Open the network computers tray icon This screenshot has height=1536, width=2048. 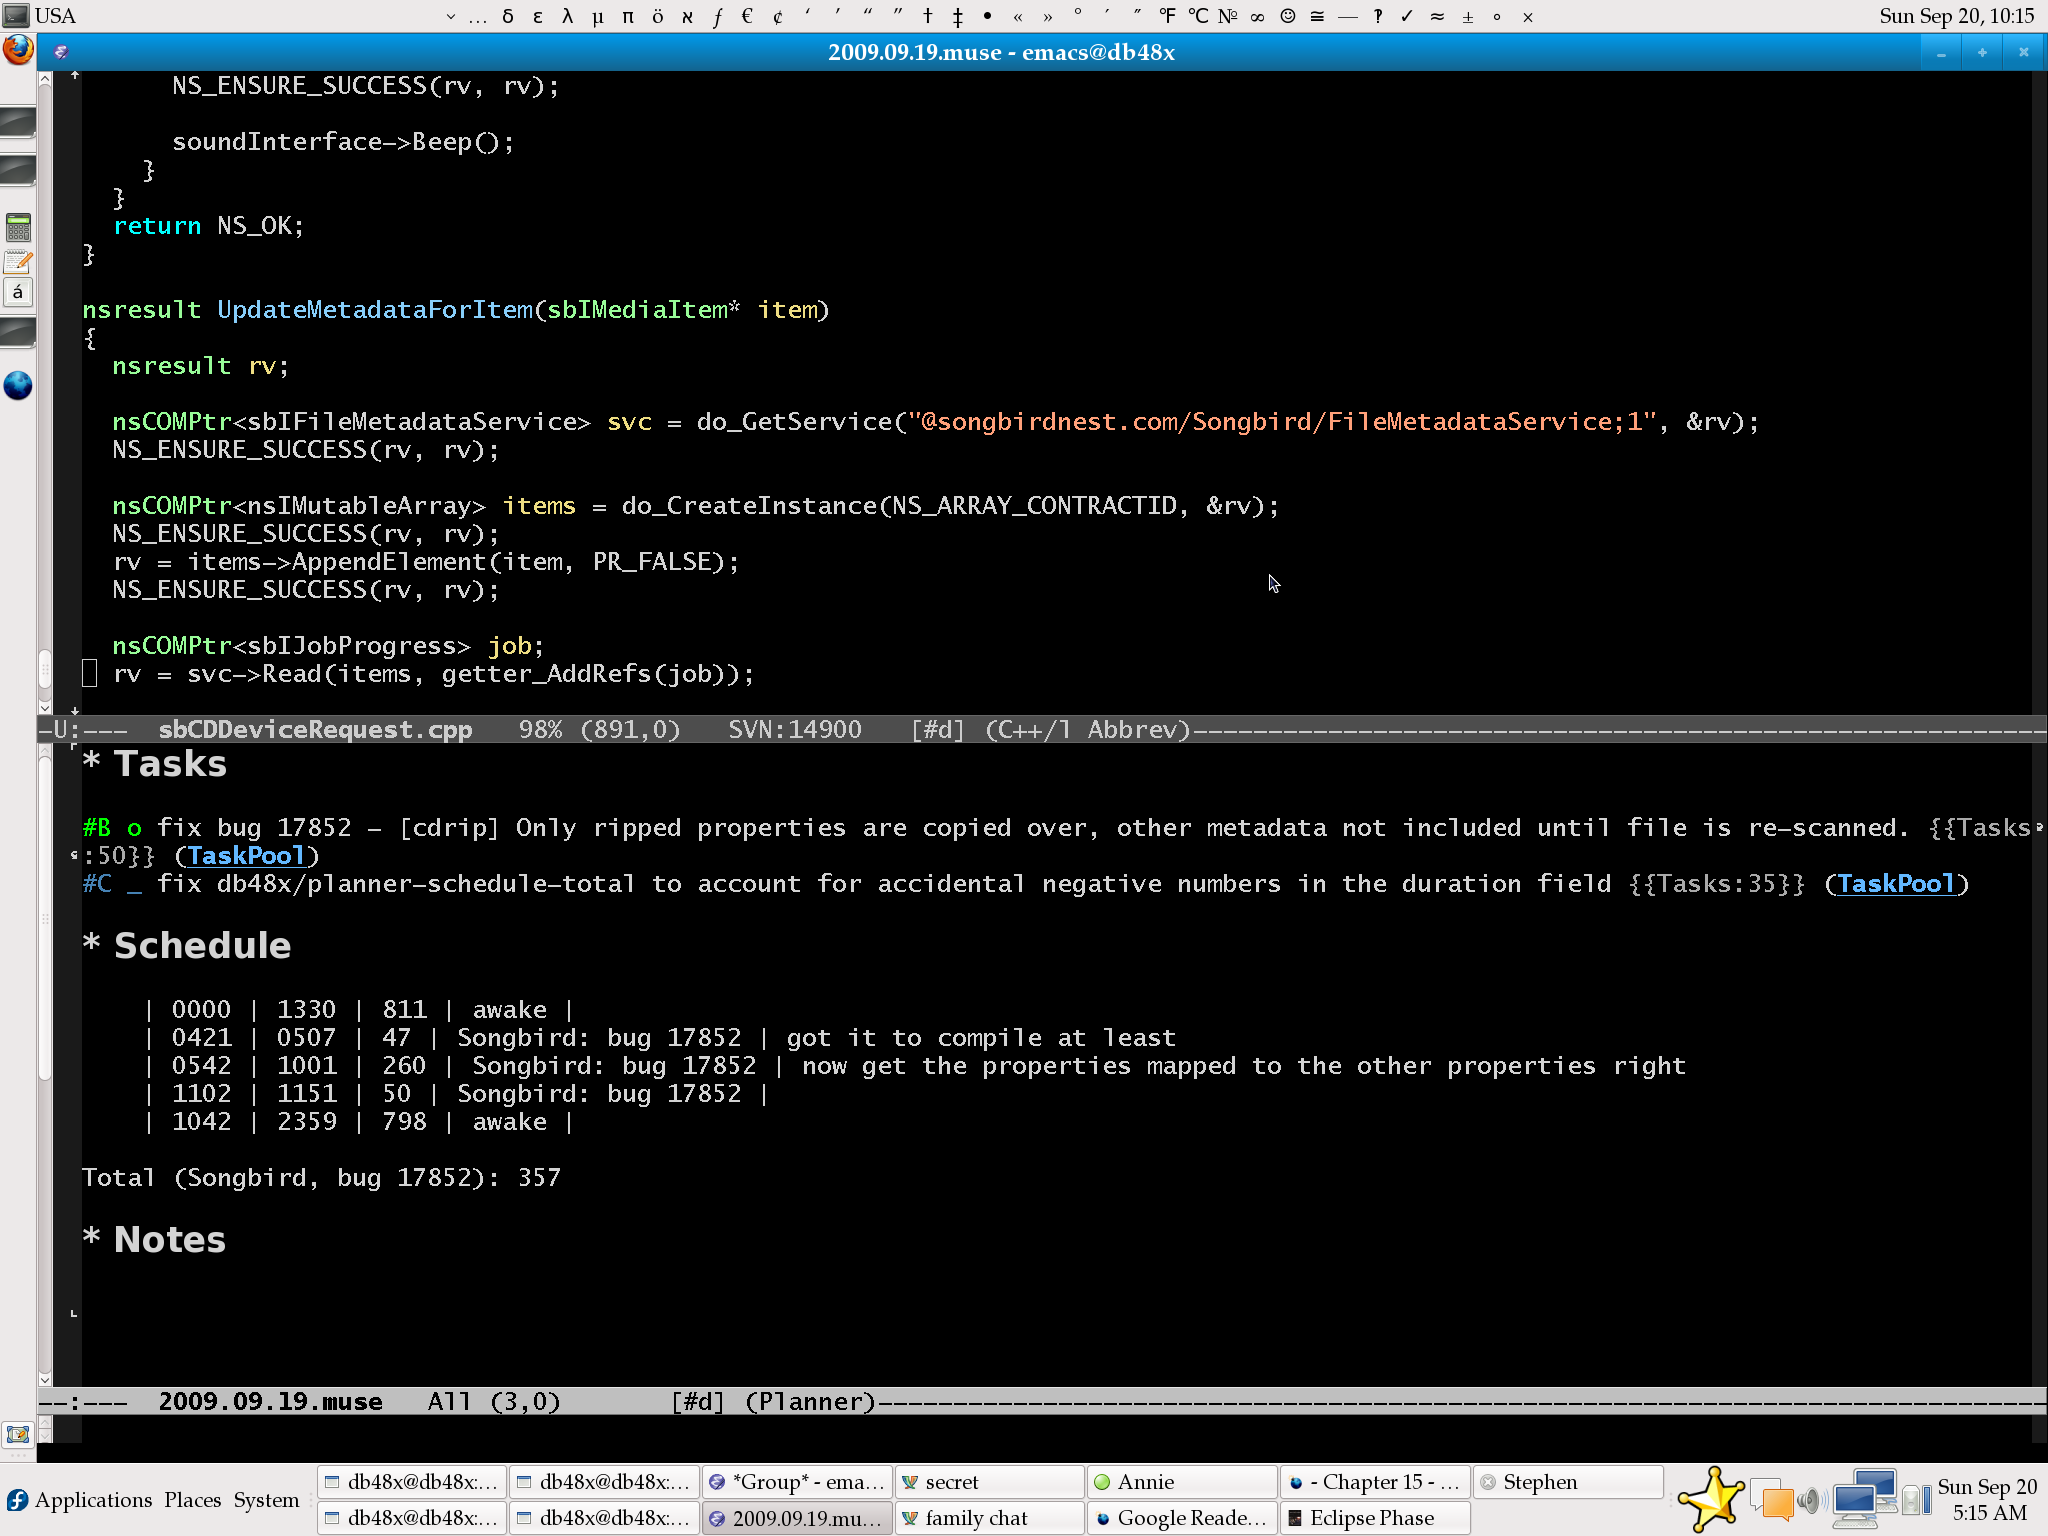pos(1864,1497)
